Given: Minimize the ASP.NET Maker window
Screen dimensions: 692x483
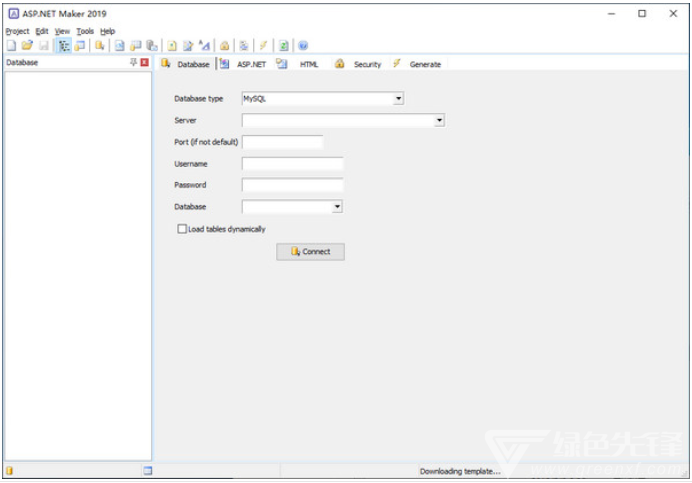Looking at the screenshot, I should pyautogui.click(x=611, y=14).
